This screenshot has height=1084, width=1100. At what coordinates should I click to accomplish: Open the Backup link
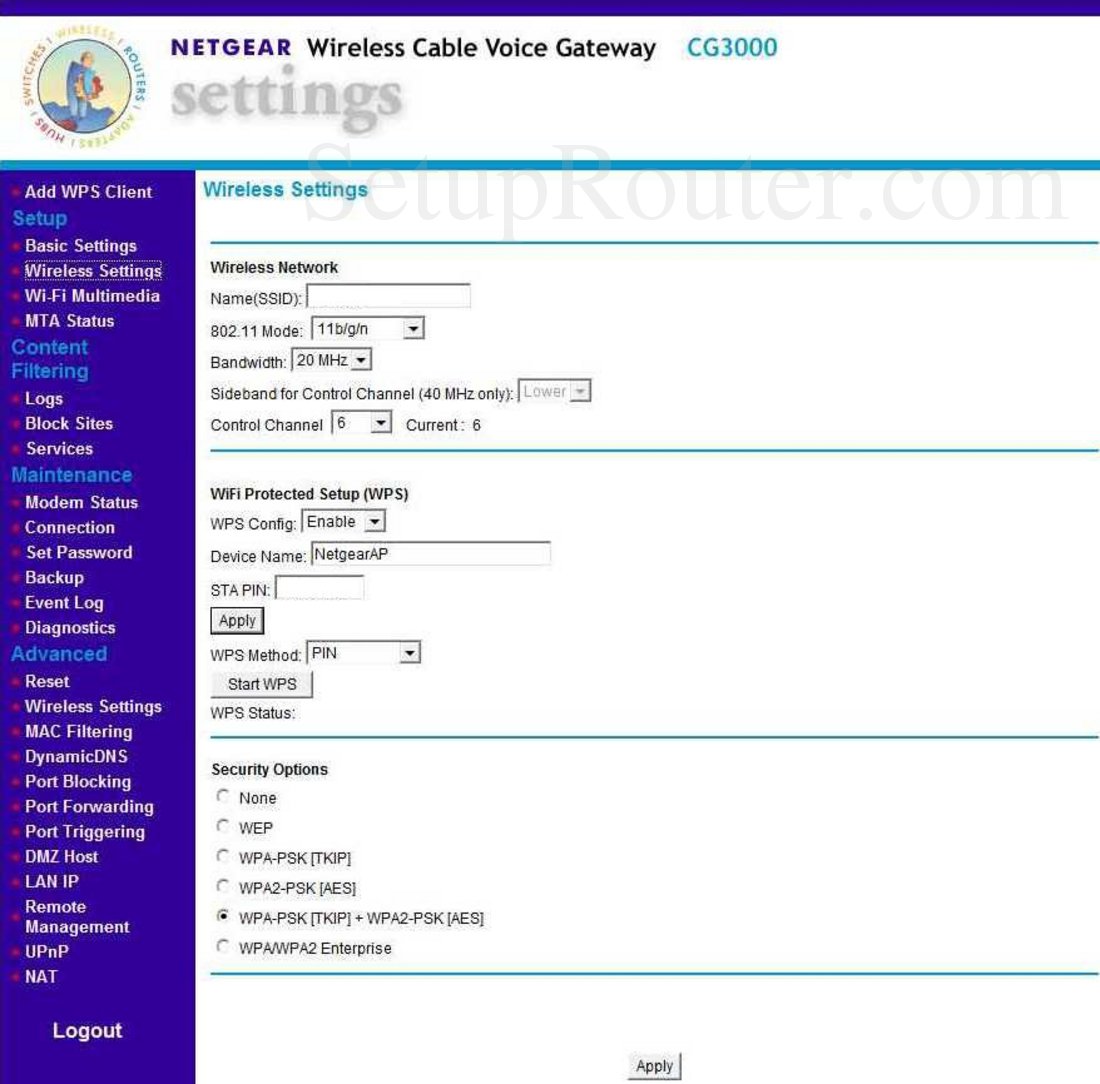(54, 577)
